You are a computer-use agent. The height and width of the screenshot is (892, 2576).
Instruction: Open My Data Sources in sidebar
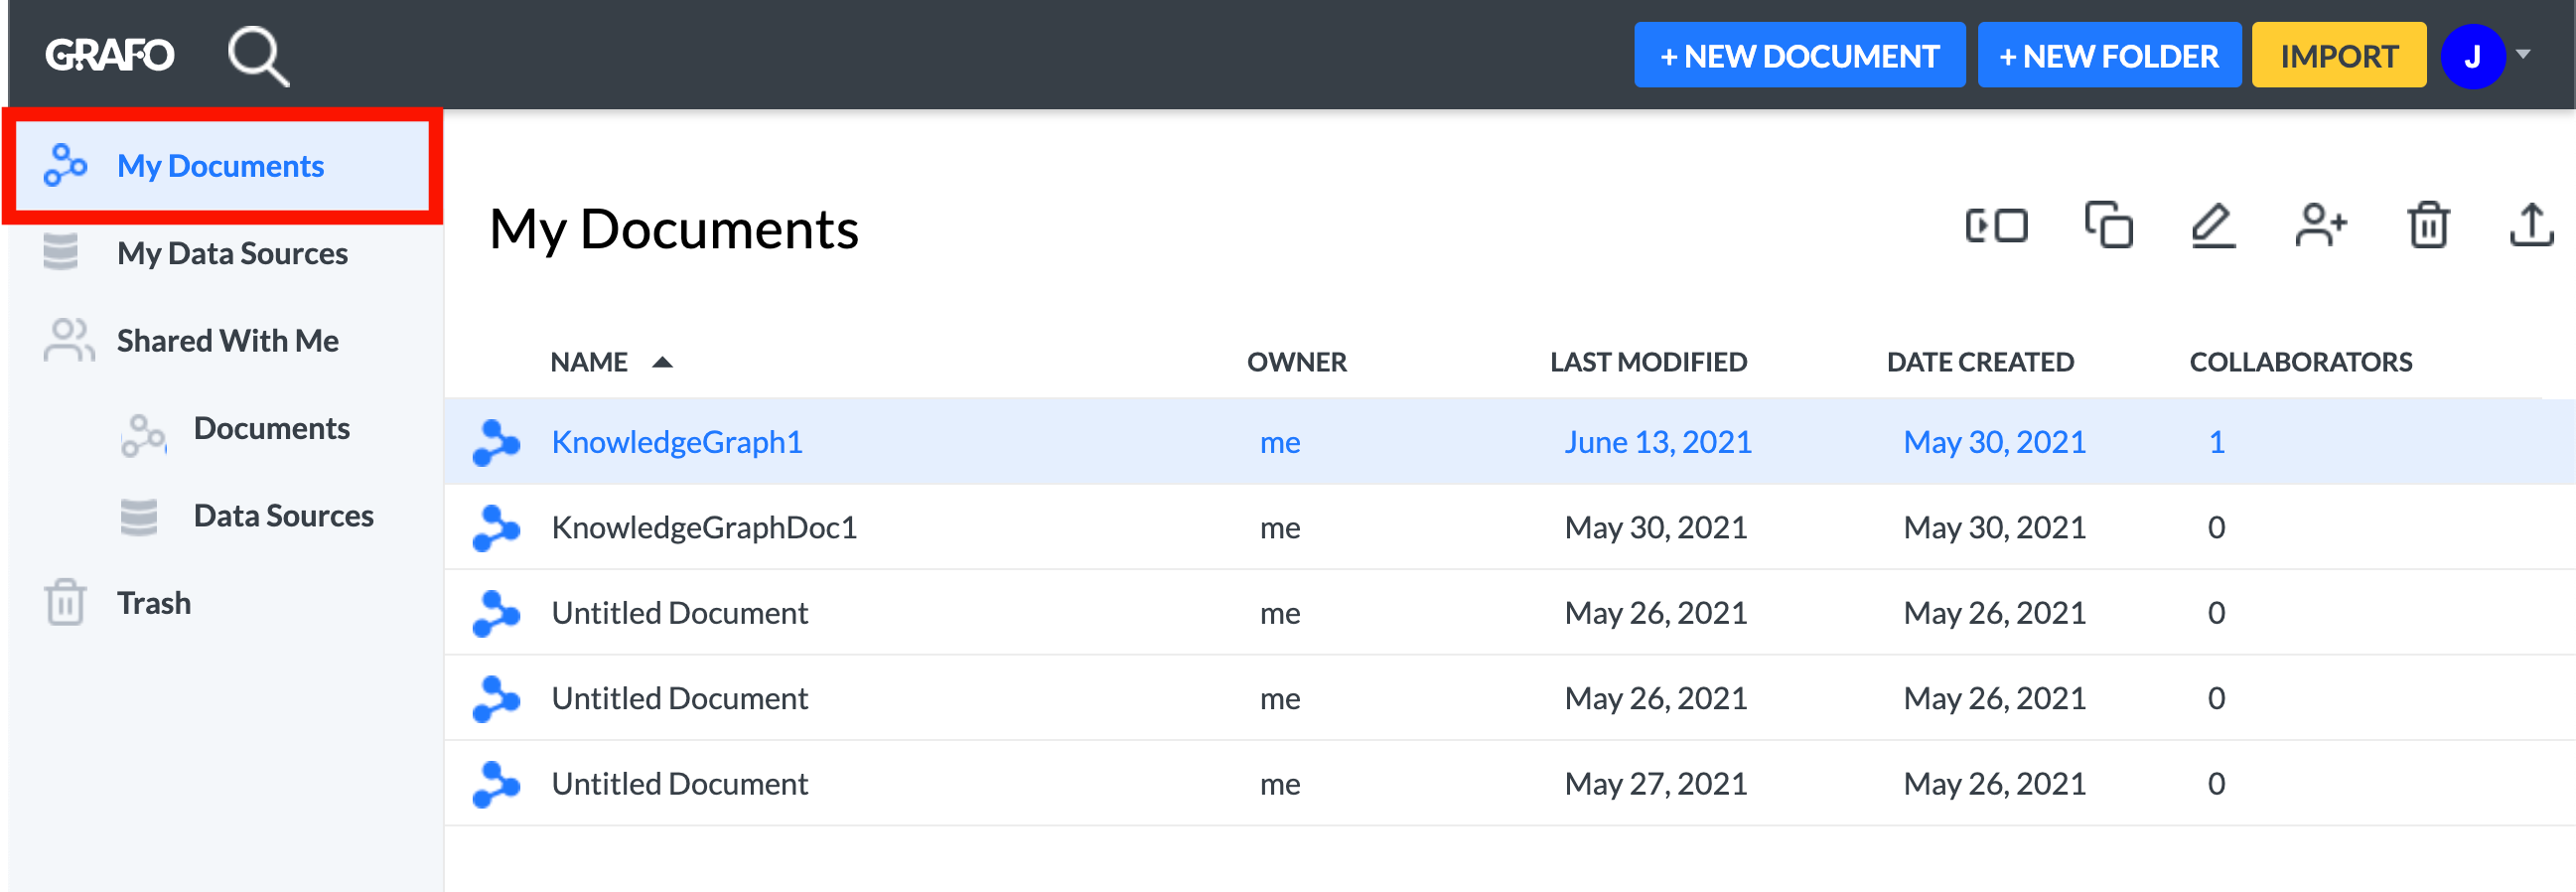pos(231,253)
